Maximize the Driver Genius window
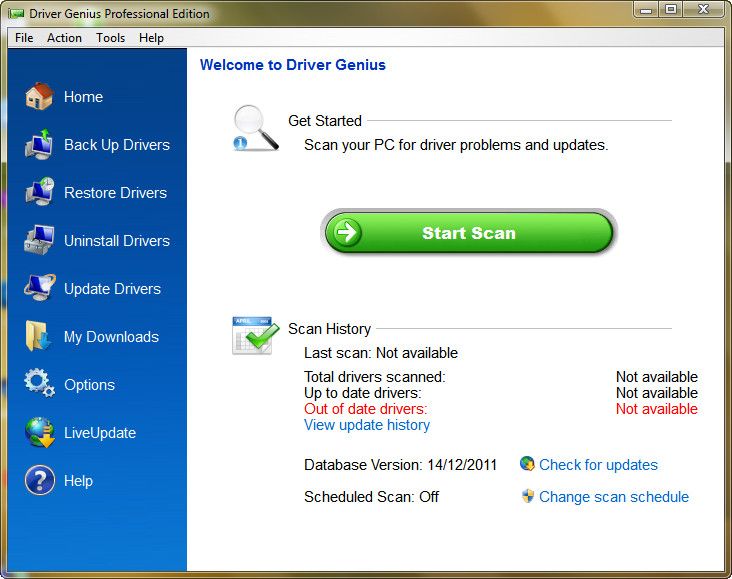The image size is (732, 579). tap(671, 10)
